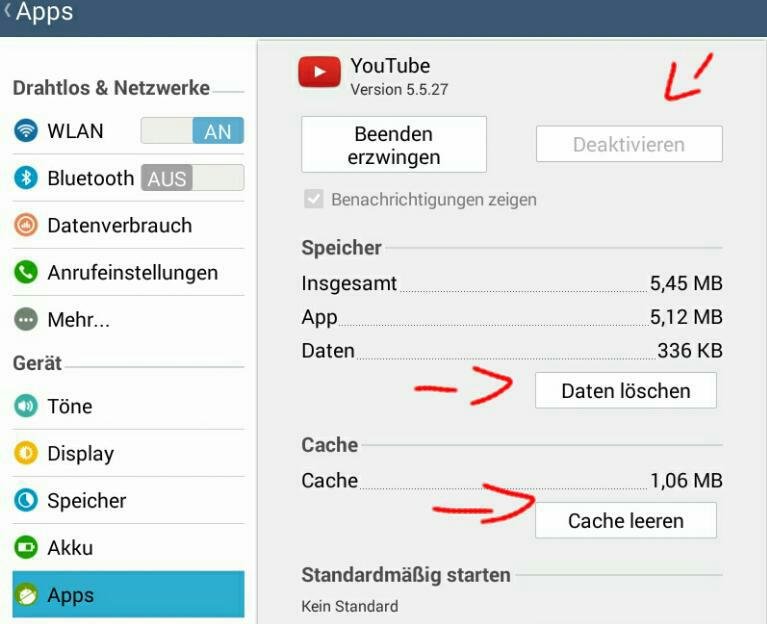Tap the YouTube app name
The image size is (767, 624).
(390, 66)
